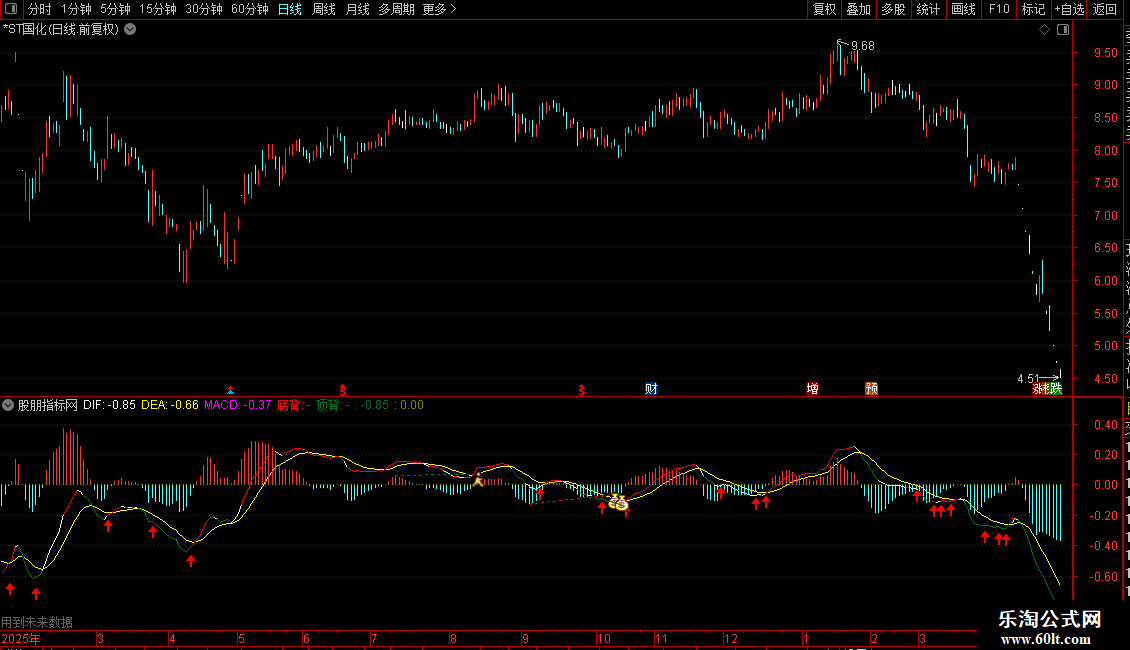Click the 顶背 divergence label
The image size is (1130, 650).
coord(332,405)
